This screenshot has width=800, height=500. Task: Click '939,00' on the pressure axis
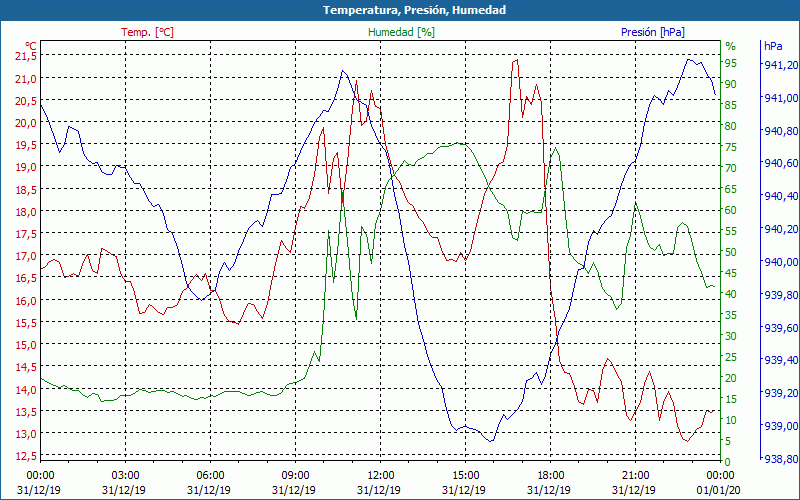click(780, 426)
